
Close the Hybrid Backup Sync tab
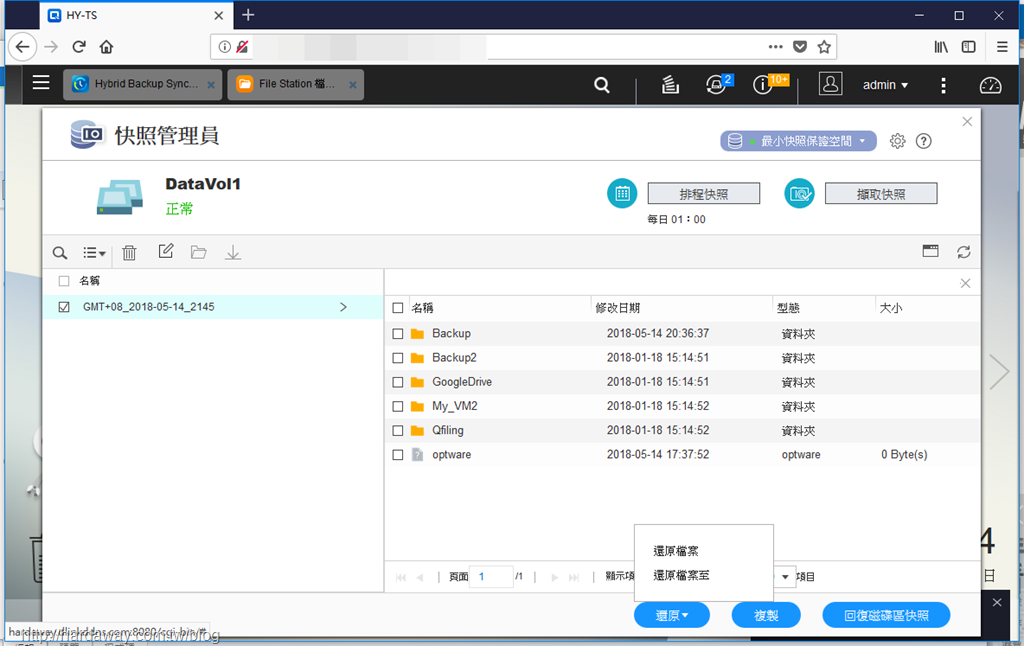pos(211,85)
